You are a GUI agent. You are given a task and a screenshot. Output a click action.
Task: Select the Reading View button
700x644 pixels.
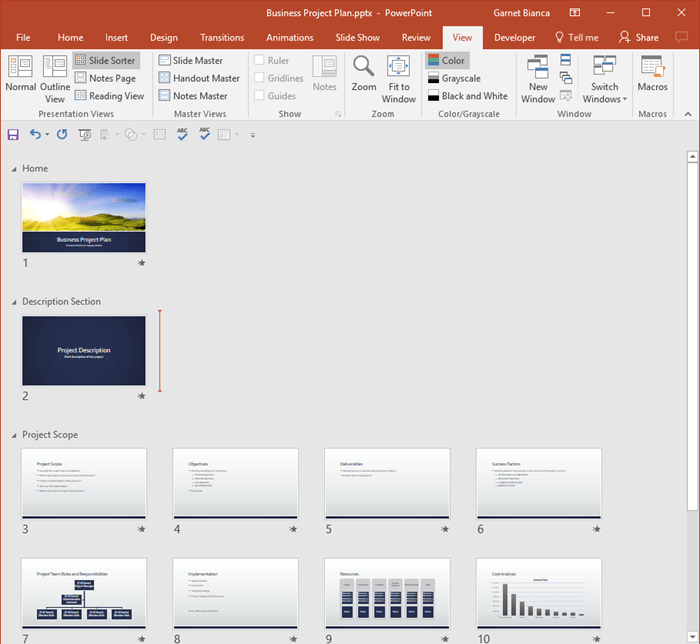(x=109, y=96)
